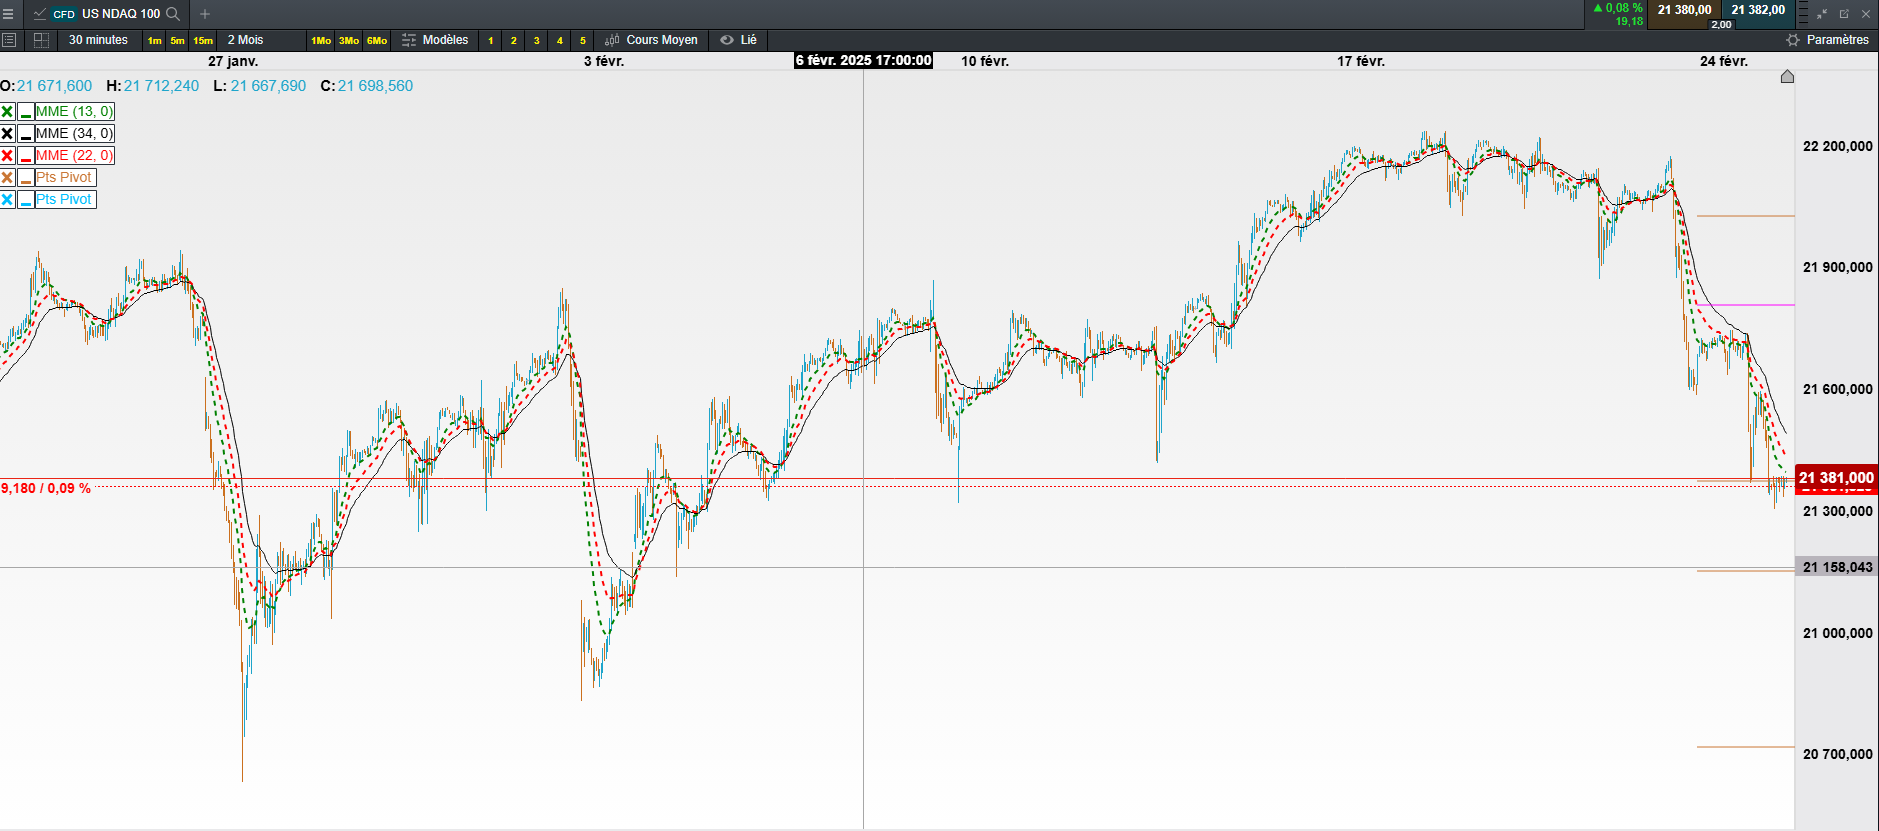The height and width of the screenshot is (831, 1879).
Task: Select the US NDAQ 100 chart tab
Action: [105, 14]
